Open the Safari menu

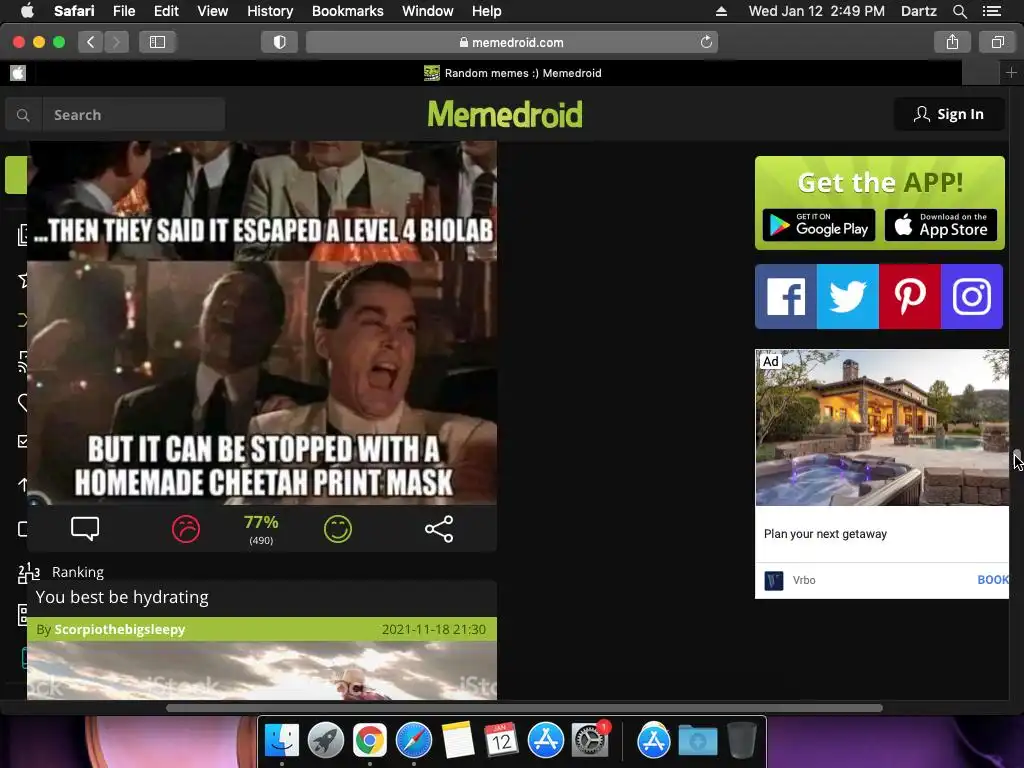point(74,11)
